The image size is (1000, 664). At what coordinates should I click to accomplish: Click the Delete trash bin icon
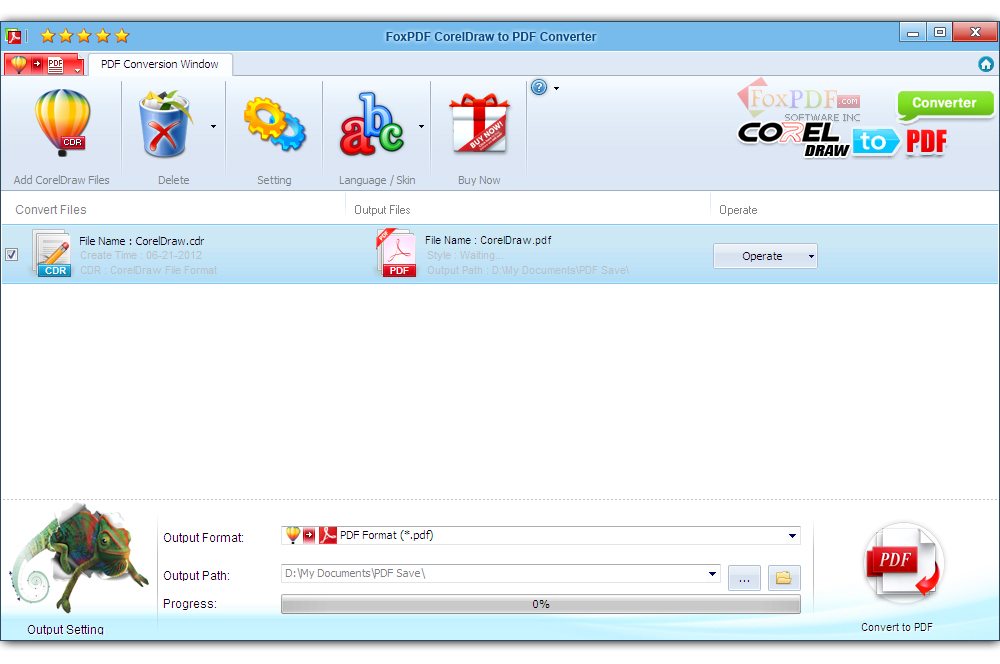pyautogui.click(x=165, y=124)
